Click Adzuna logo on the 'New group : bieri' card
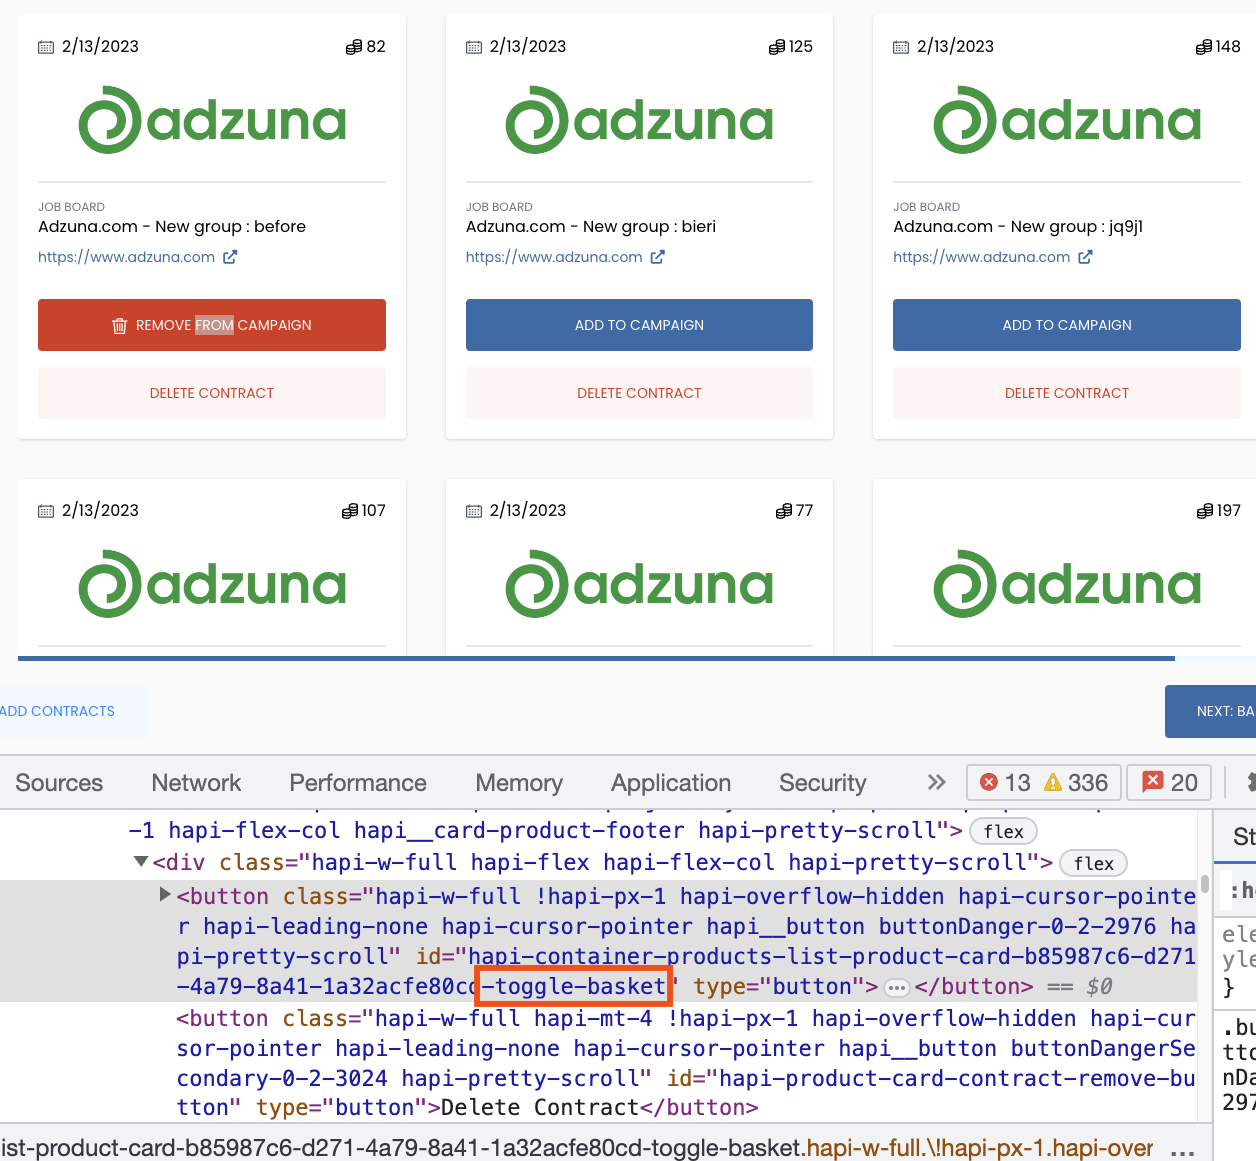The image size is (1256, 1161). (639, 120)
